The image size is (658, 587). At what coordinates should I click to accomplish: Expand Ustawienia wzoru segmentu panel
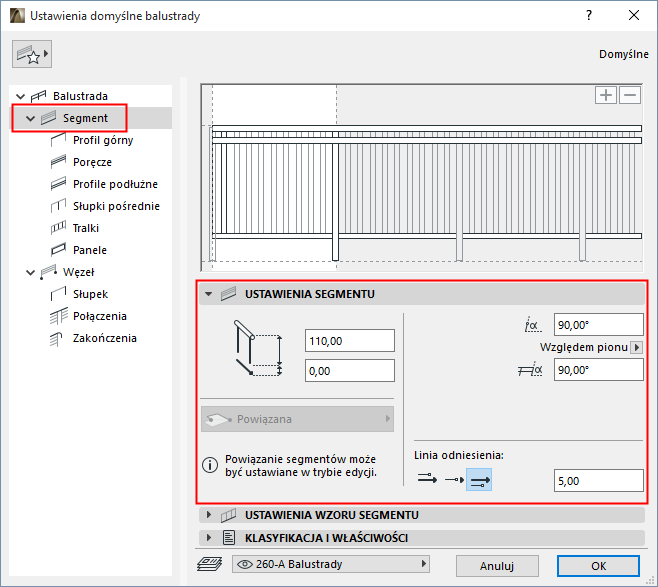point(209,515)
